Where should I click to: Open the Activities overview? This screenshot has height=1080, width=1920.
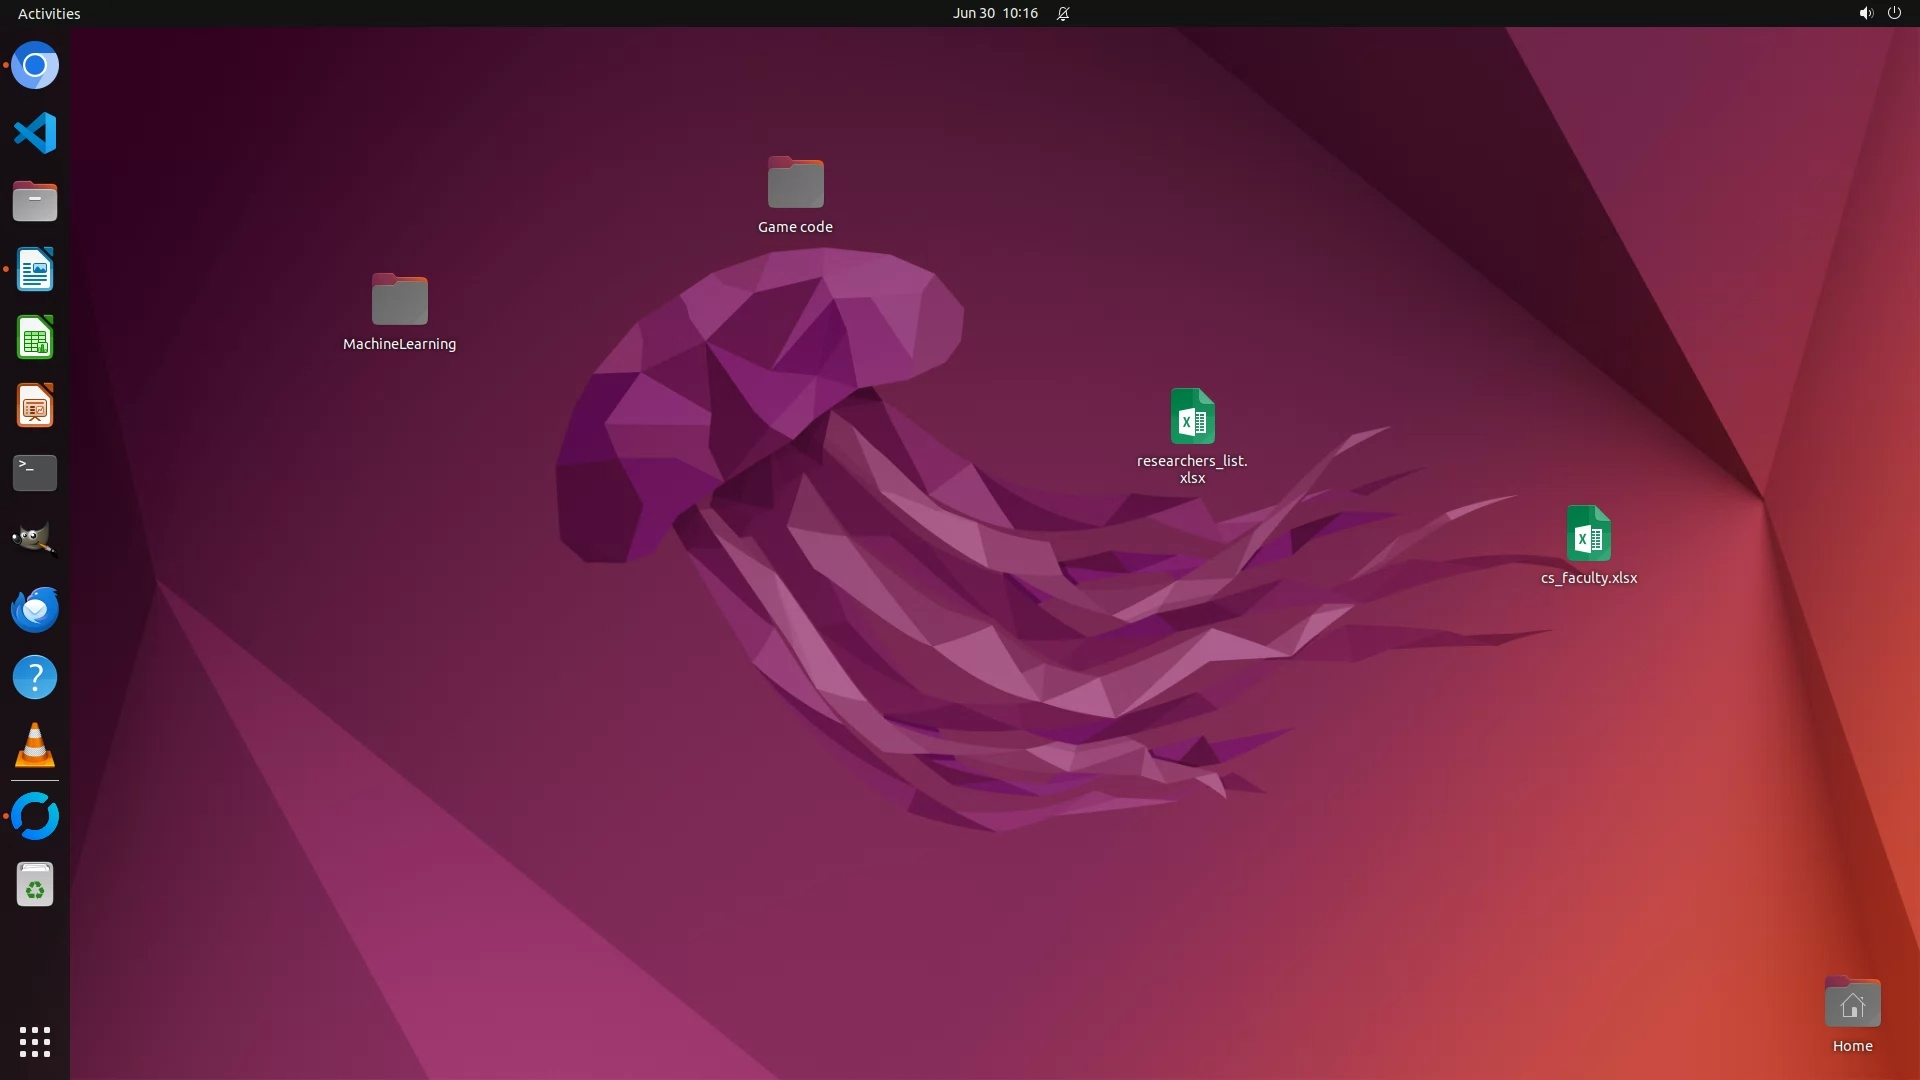pos(49,13)
